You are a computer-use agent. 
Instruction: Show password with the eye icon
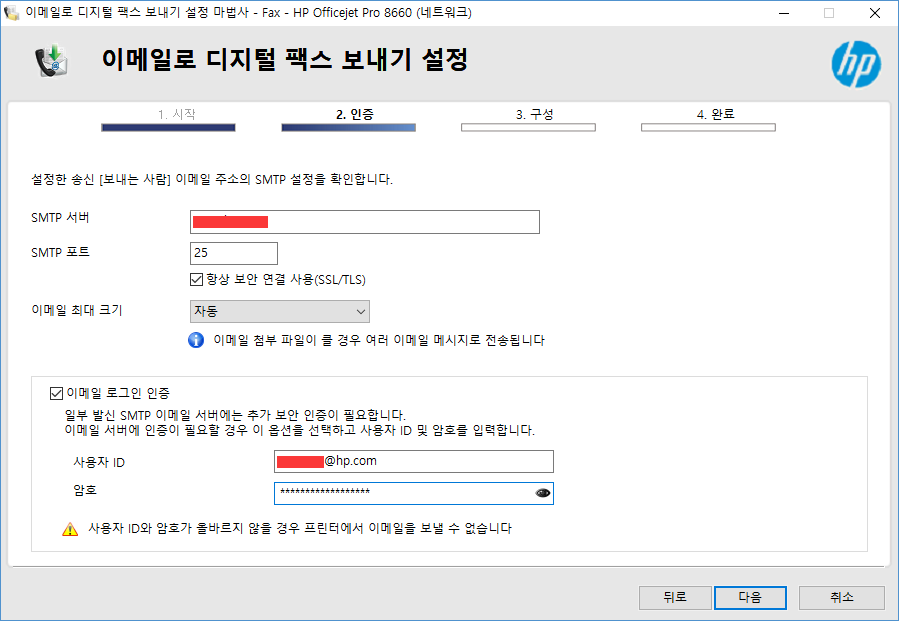542,493
